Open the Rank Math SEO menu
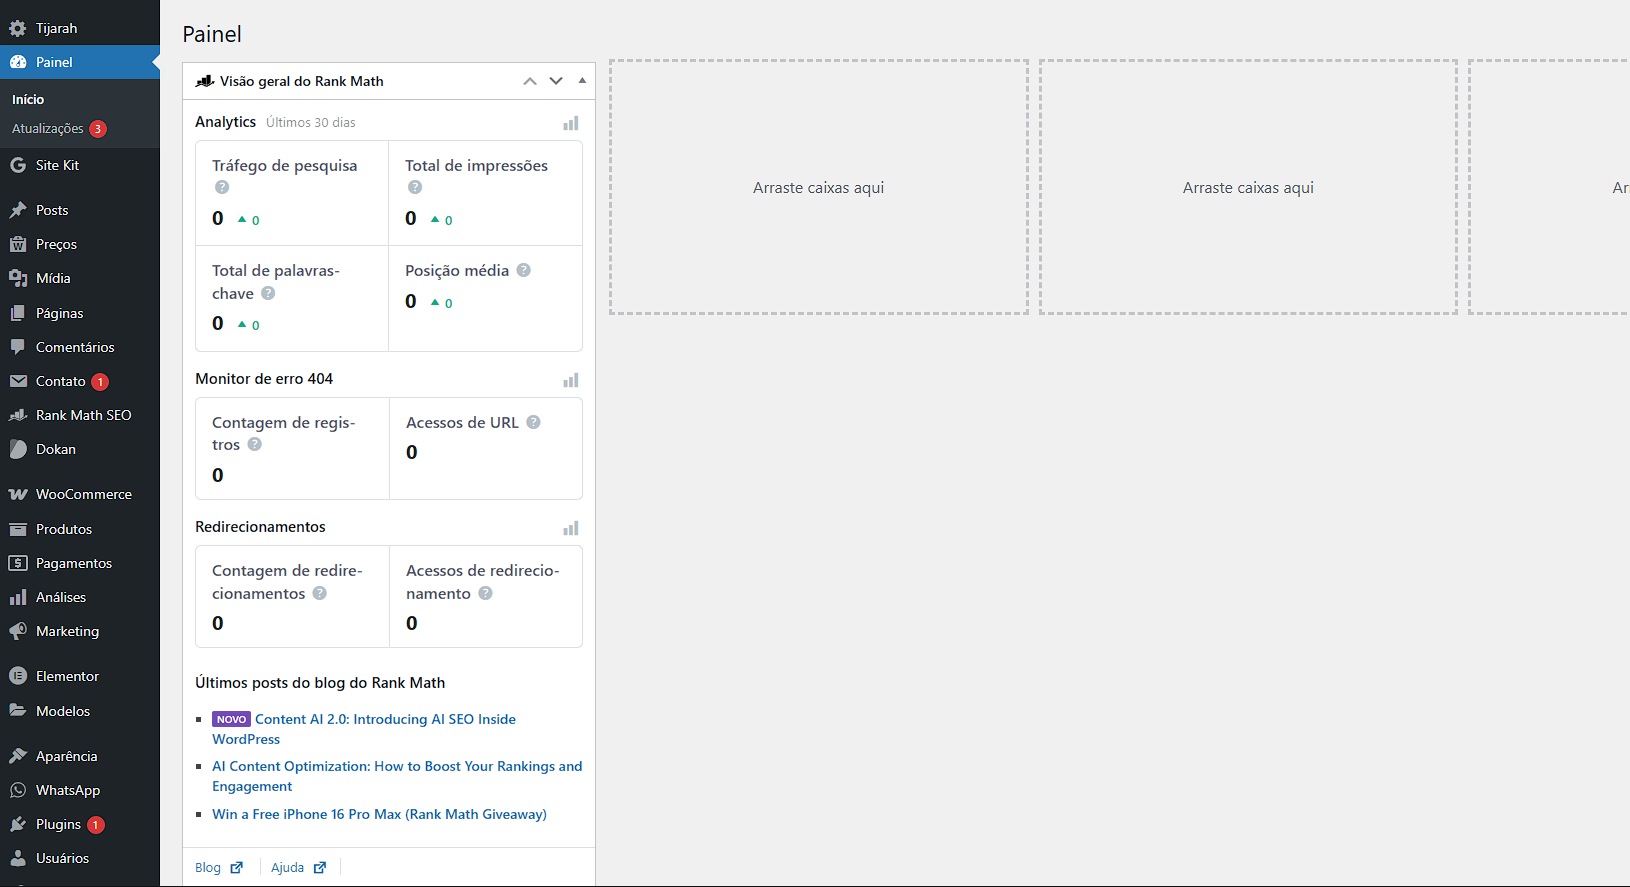 [83, 415]
